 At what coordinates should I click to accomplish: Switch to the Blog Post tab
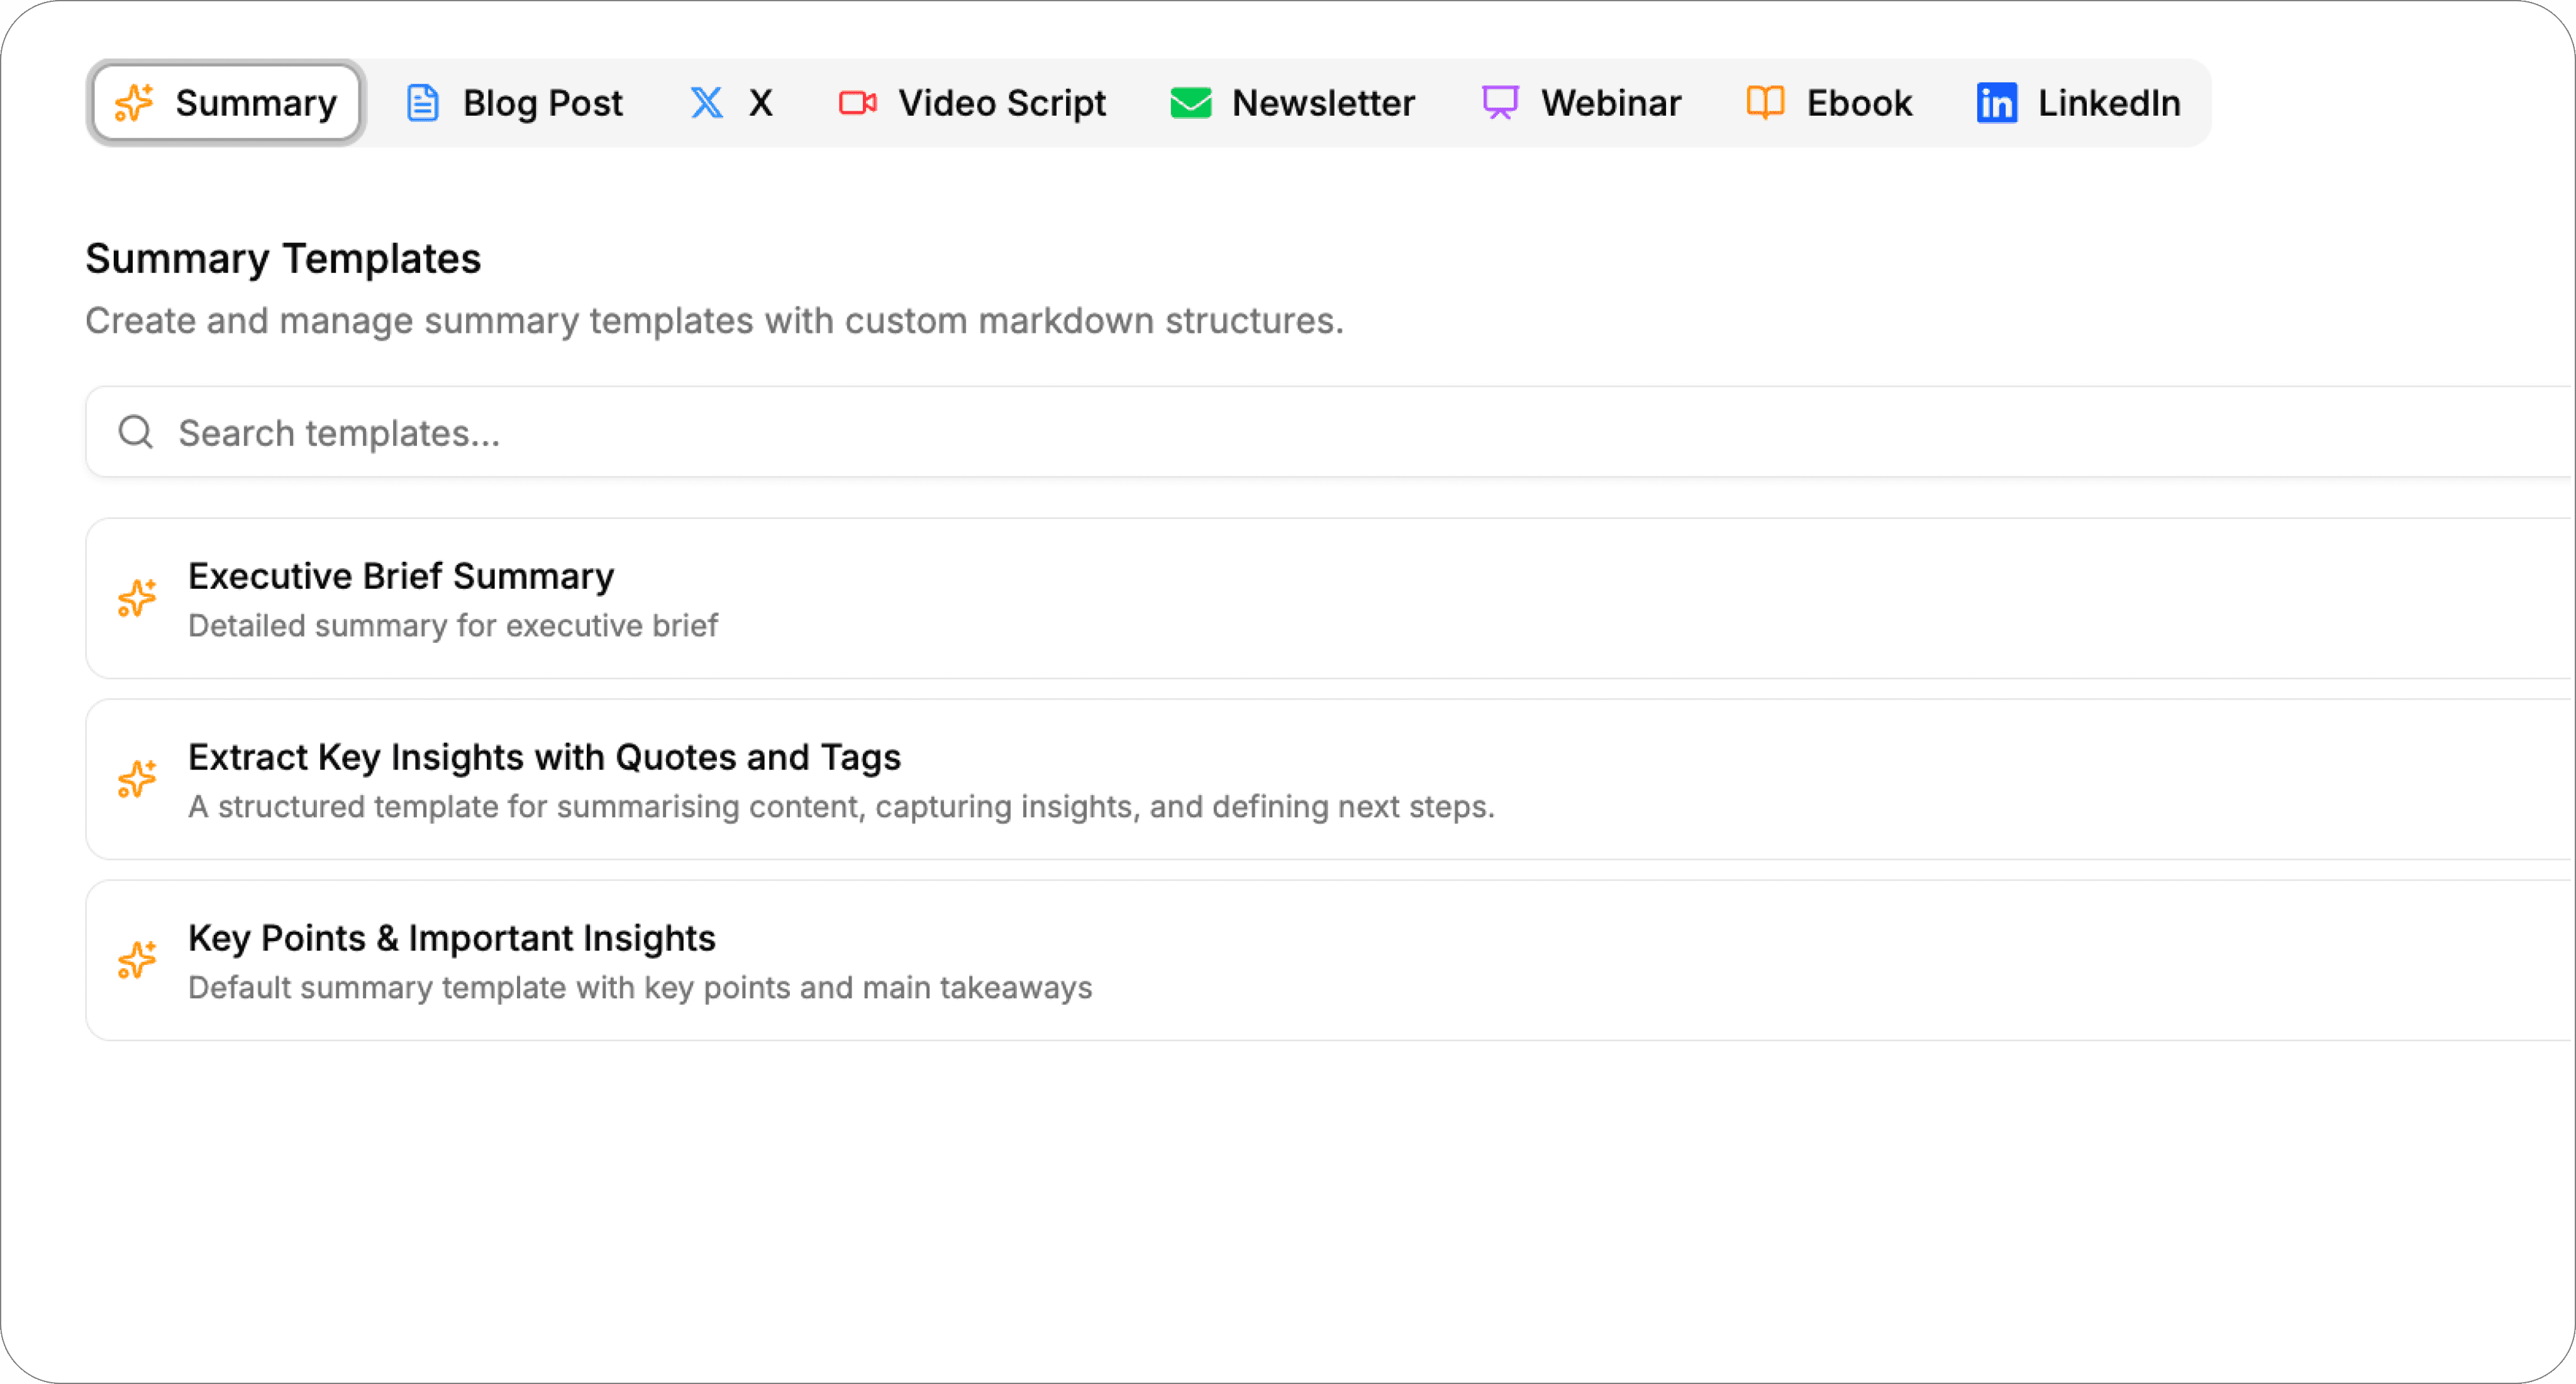point(542,102)
